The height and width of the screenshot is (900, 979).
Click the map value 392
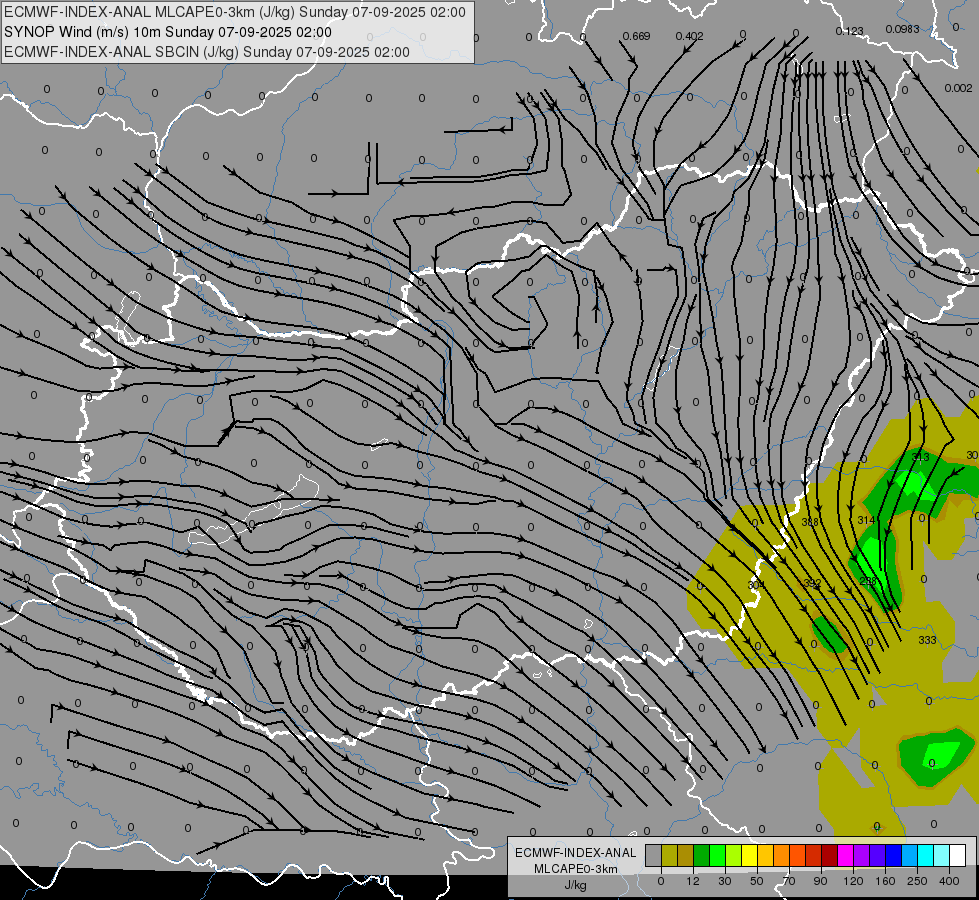812,583
